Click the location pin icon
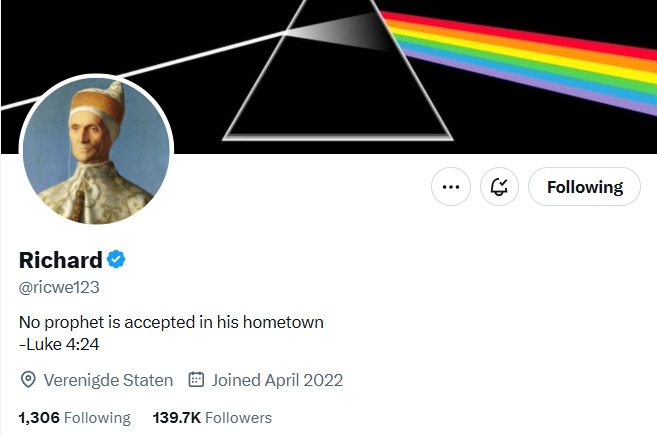The height and width of the screenshot is (436, 657). point(28,380)
